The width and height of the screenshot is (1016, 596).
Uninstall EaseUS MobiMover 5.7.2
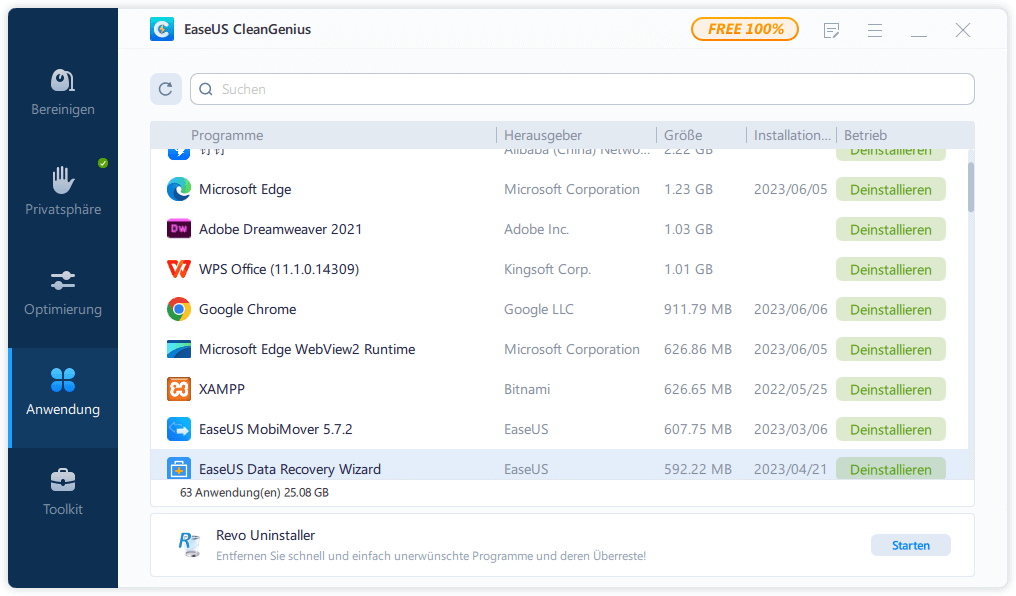(890, 430)
